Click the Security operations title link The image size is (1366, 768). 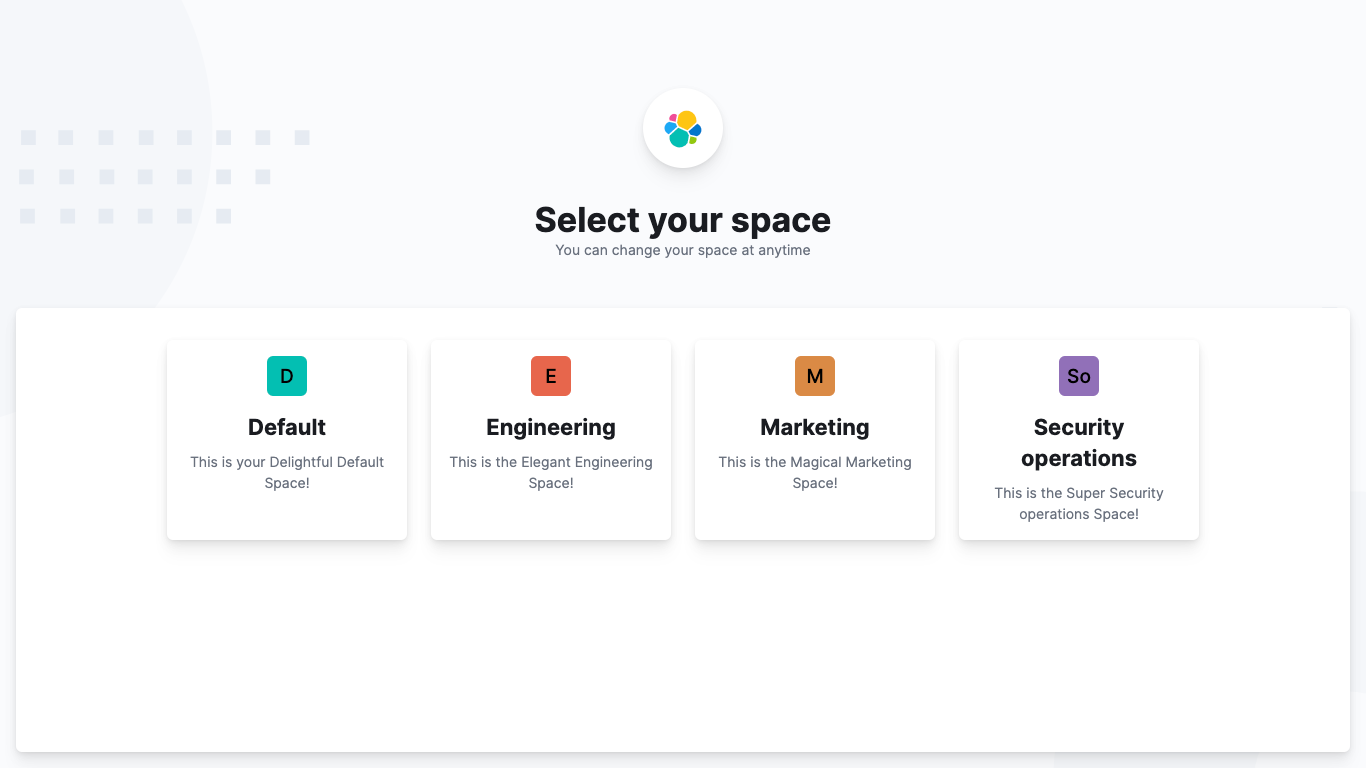coord(1079,442)
